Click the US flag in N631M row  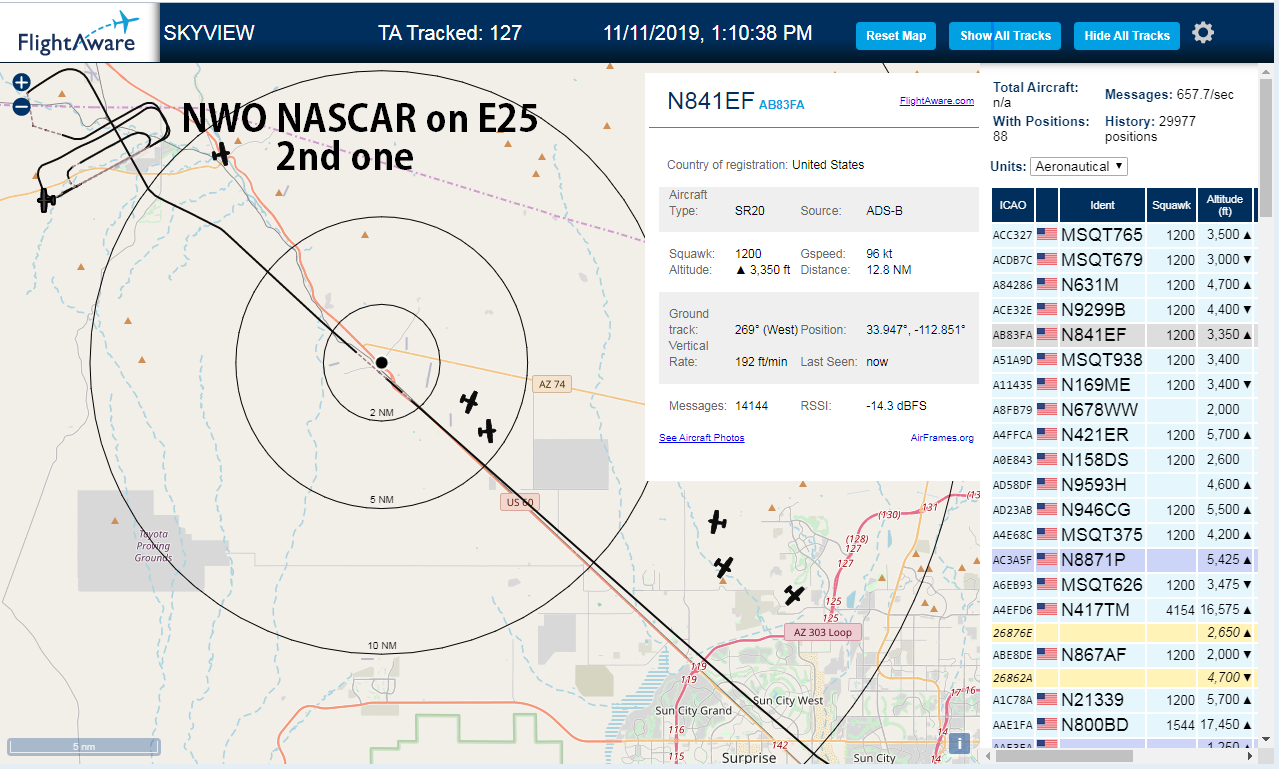coord(1047,285)
